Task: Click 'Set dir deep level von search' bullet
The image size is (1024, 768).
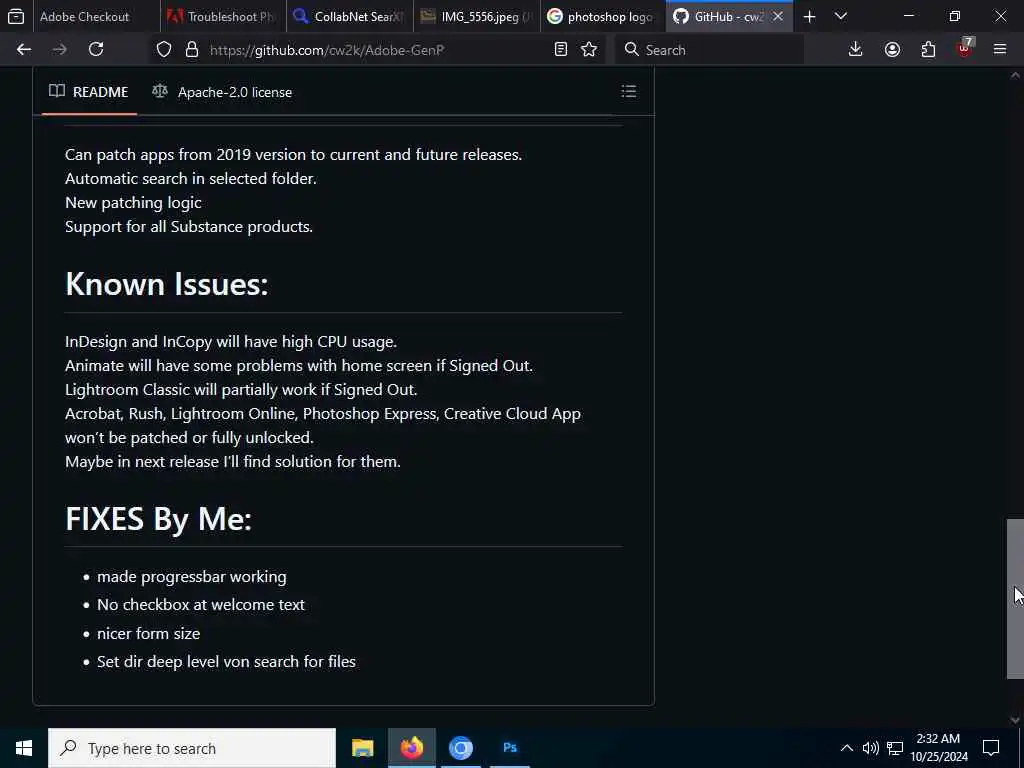Action: coord(226,662)
